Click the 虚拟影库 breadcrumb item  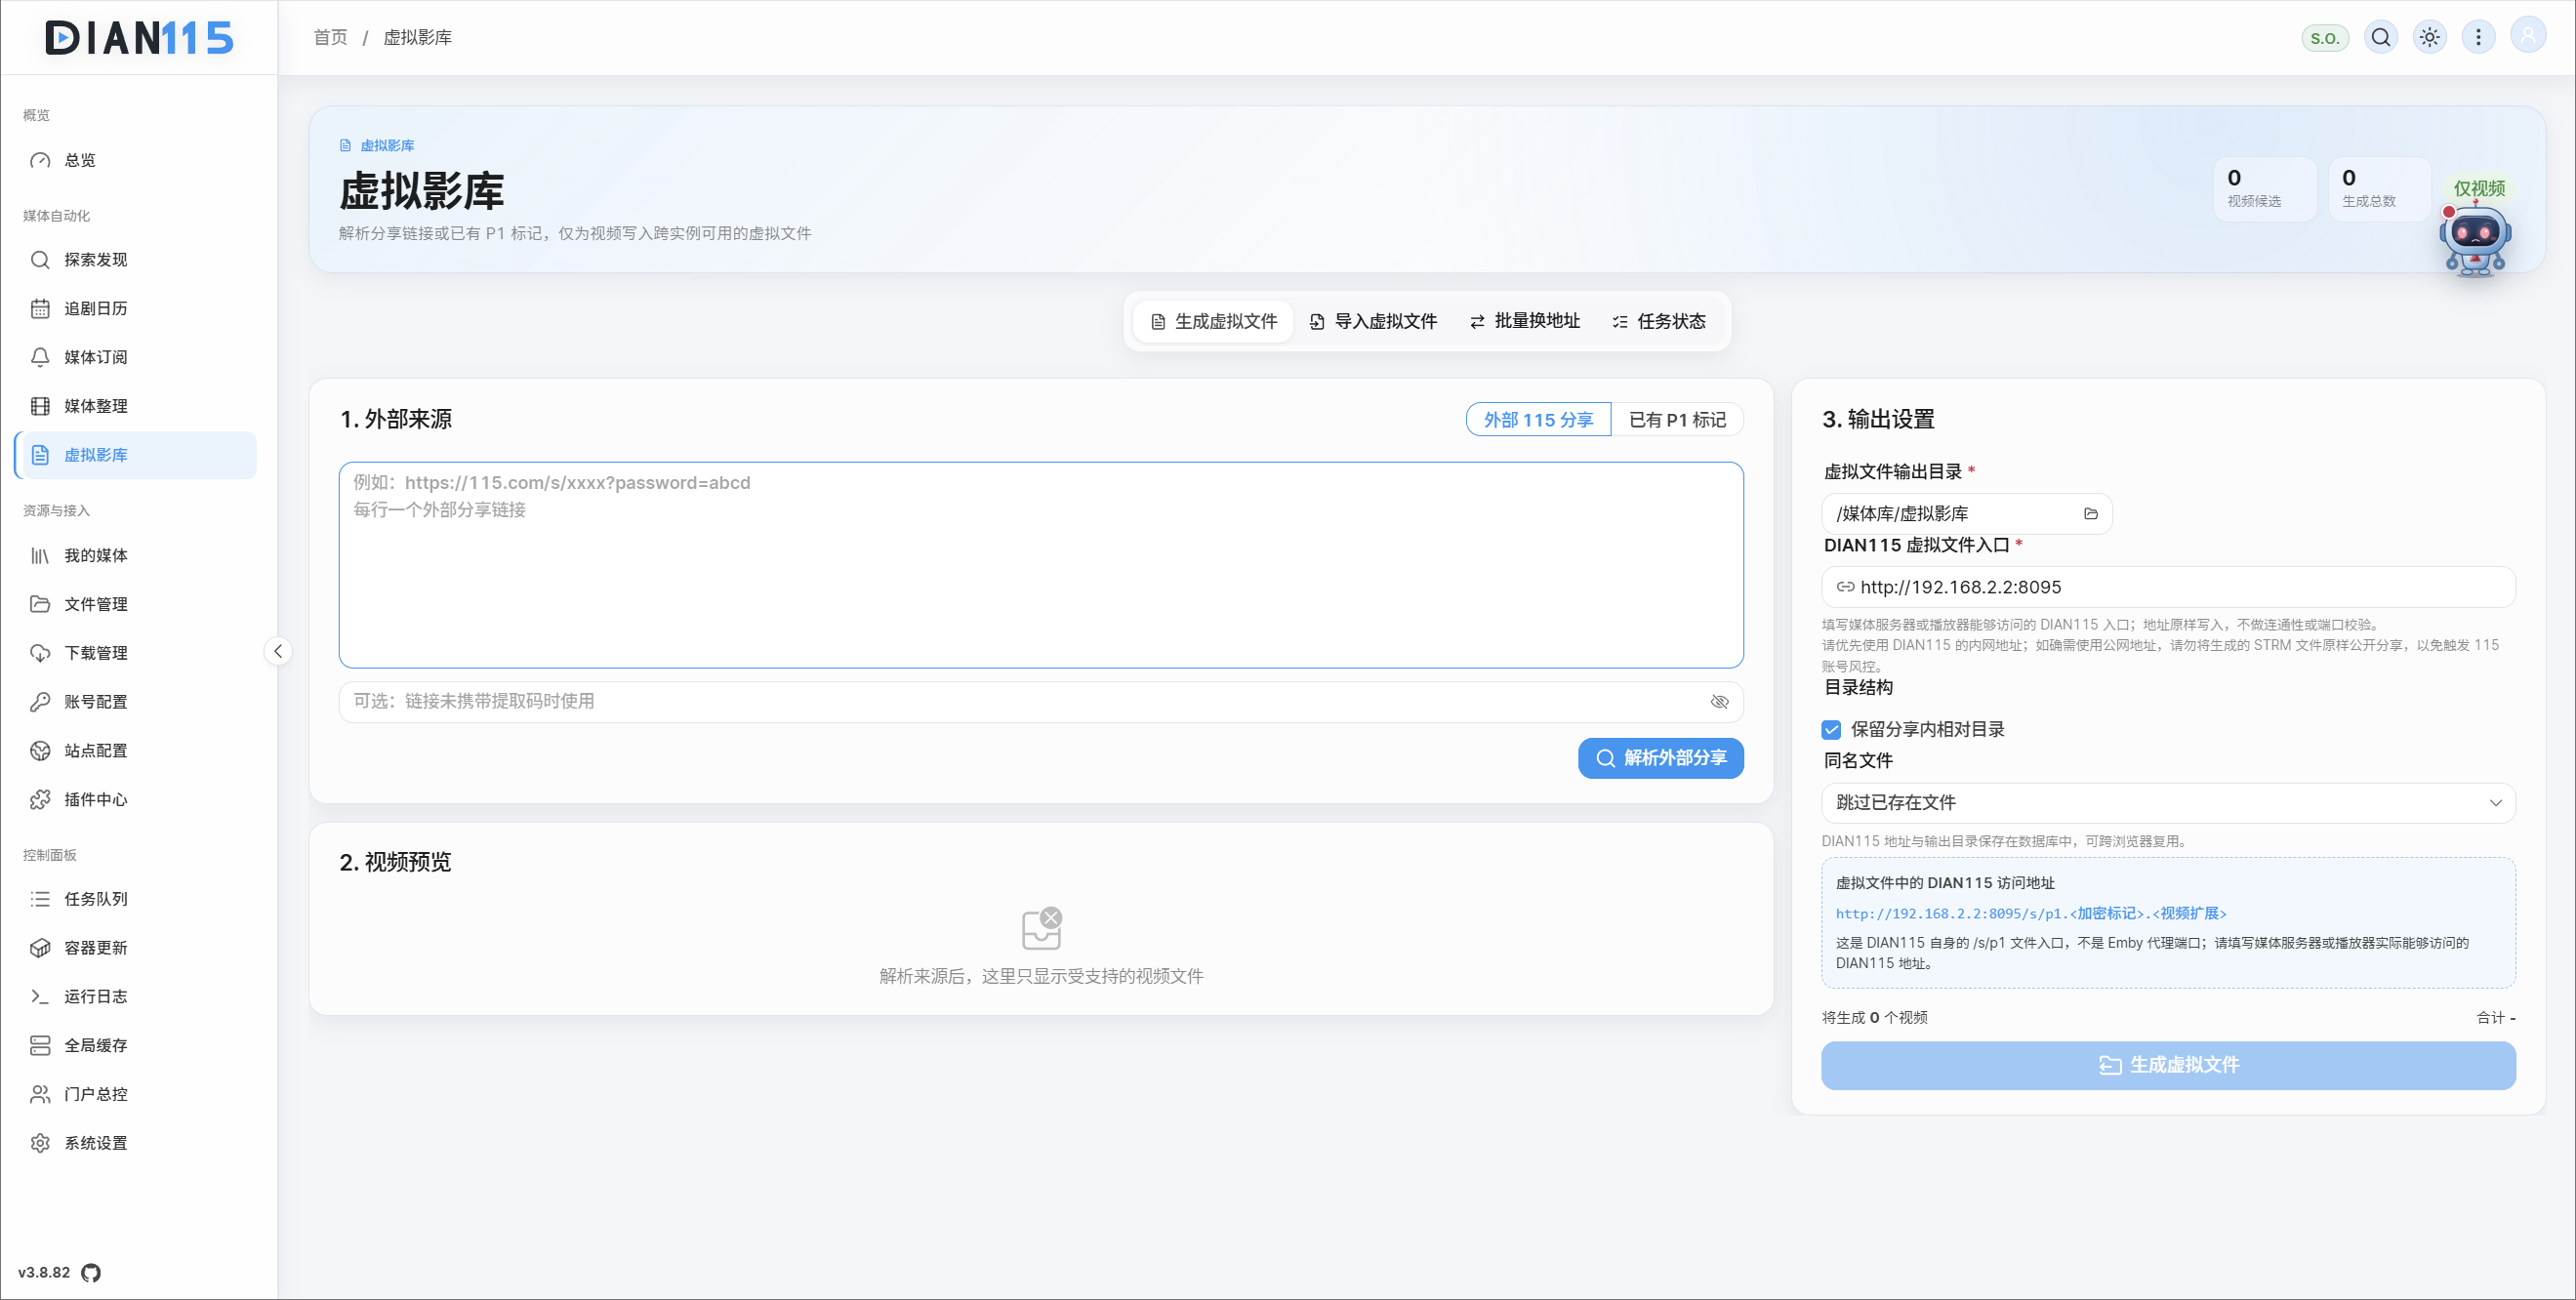point(417,37)
